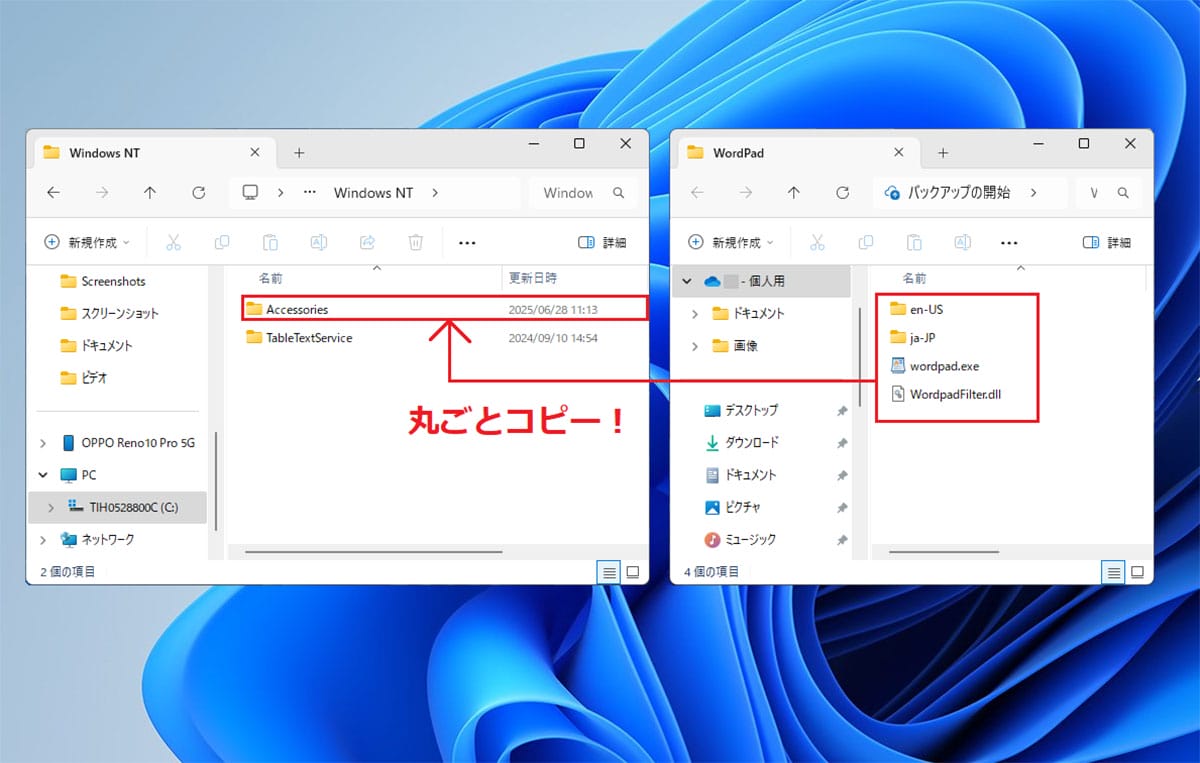This screenshot has width=1200, height=763.
Task: Open See more (…) in WordPad toolbar
Action: [x=1010, y=242]
